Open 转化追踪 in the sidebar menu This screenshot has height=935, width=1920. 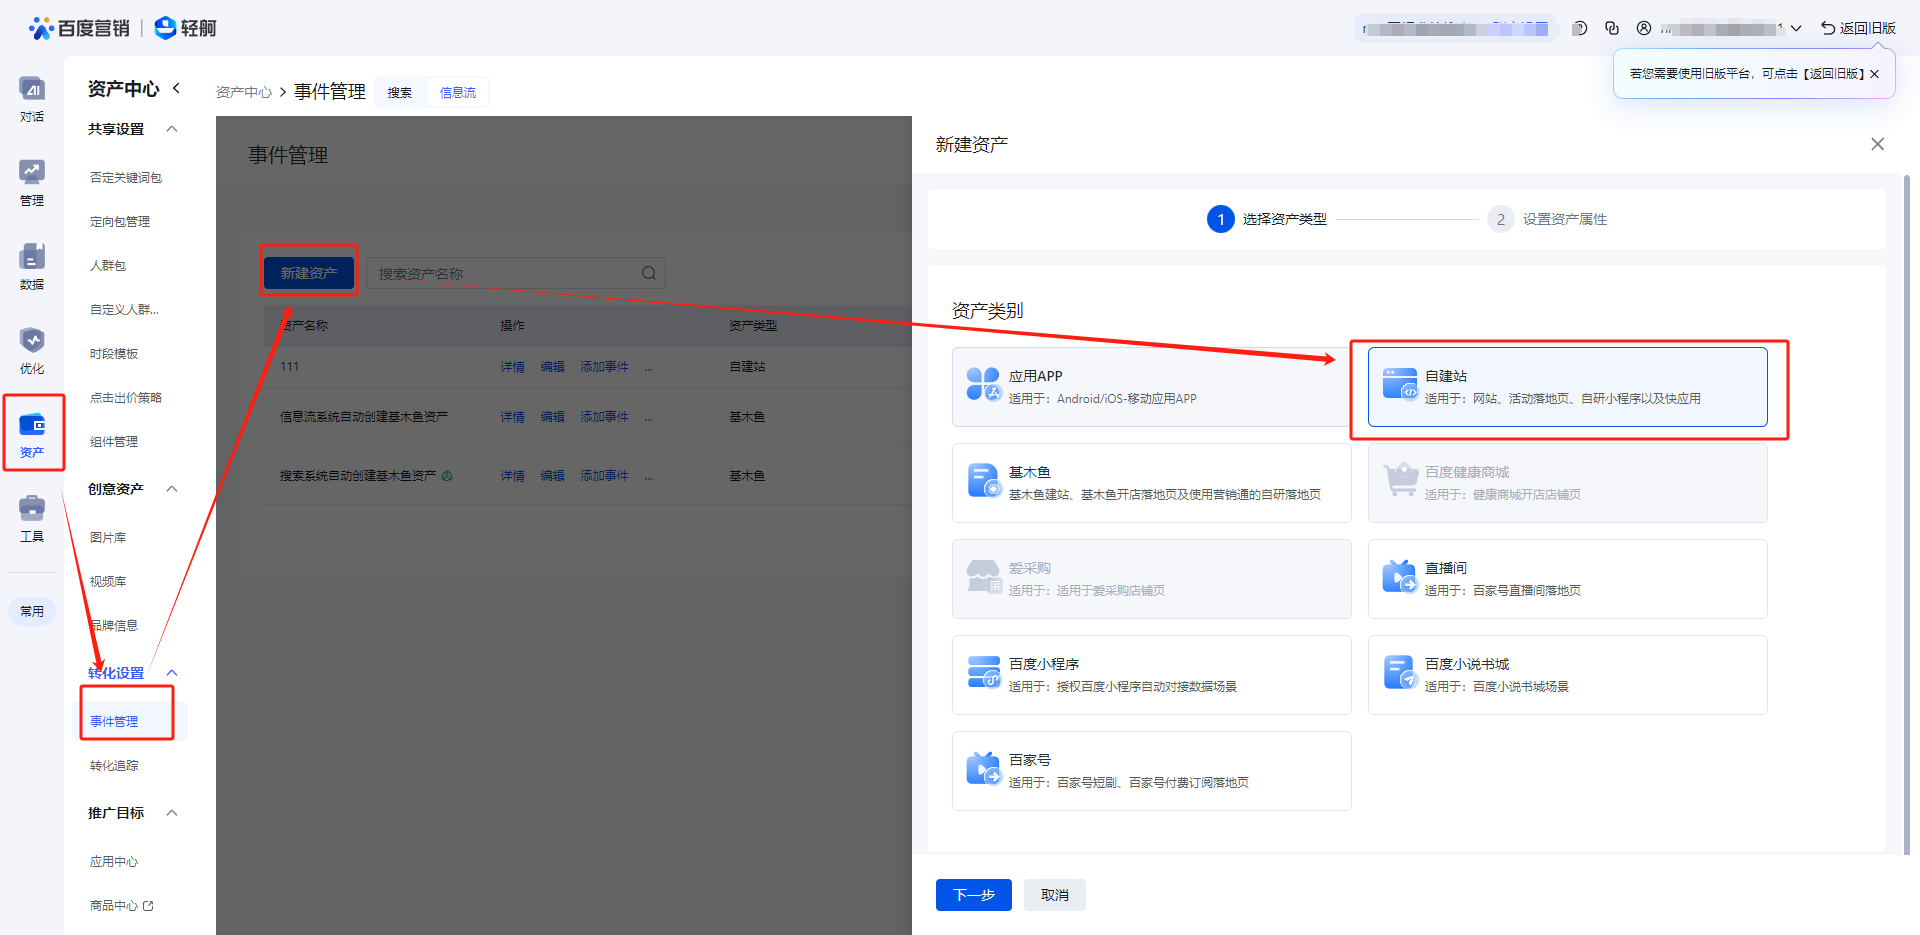pyautogui.click(x=114, y=765)
